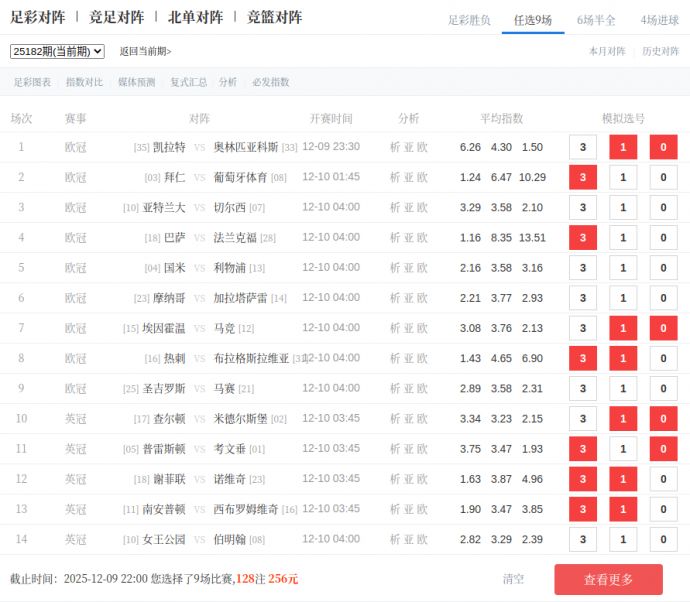
Task: Deselect pick 3 for match 2 拜仁
Action: [582, 177]
